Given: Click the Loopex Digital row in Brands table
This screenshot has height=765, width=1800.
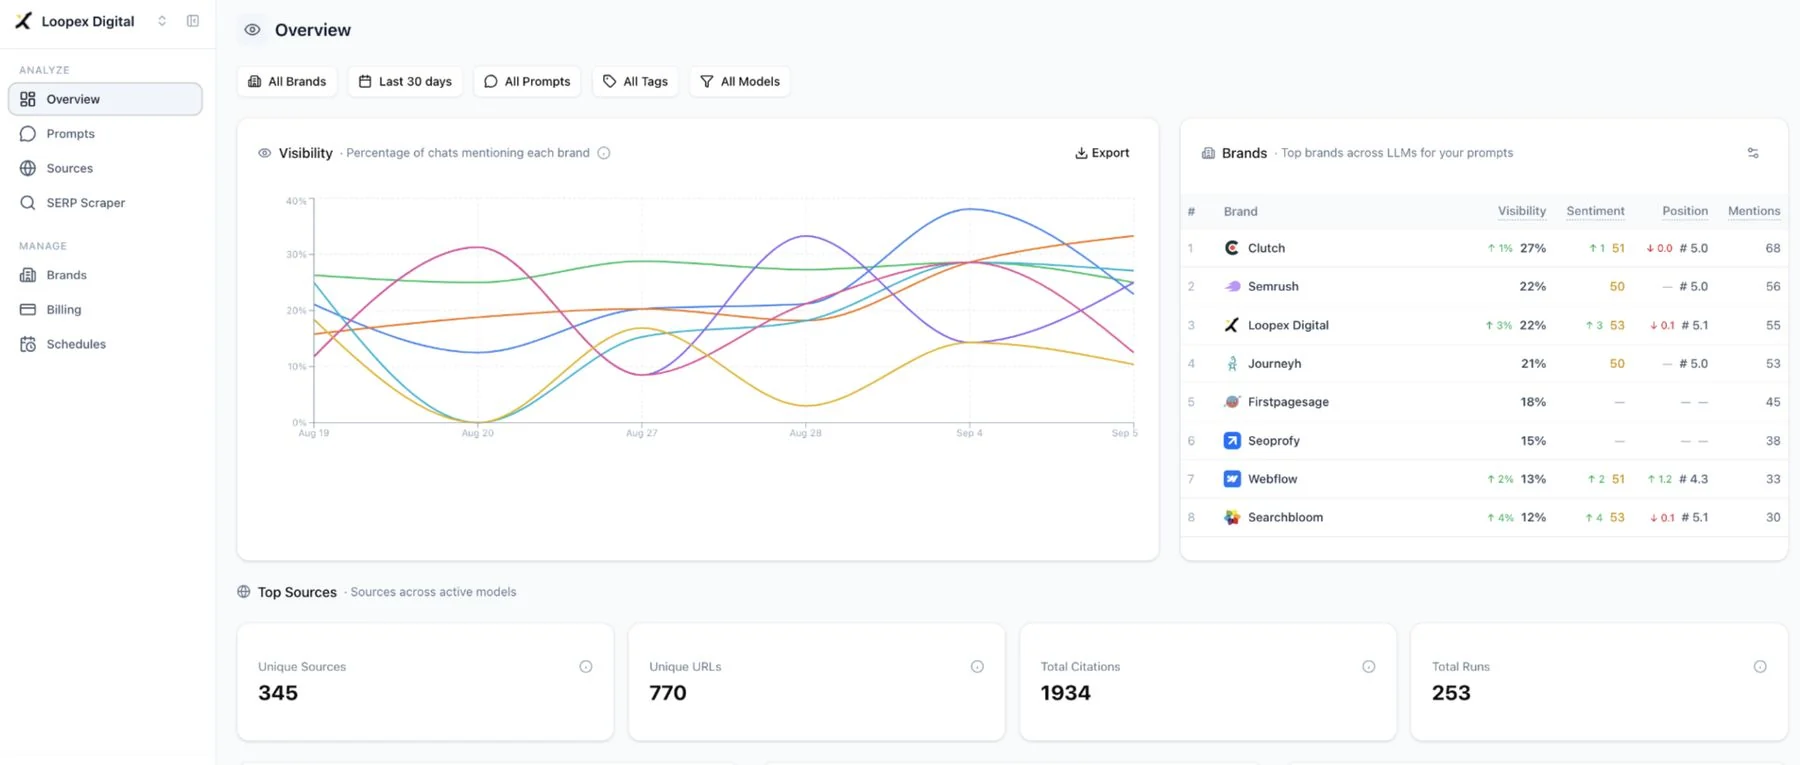Looking at the screenshot, I should [1484, 325].
